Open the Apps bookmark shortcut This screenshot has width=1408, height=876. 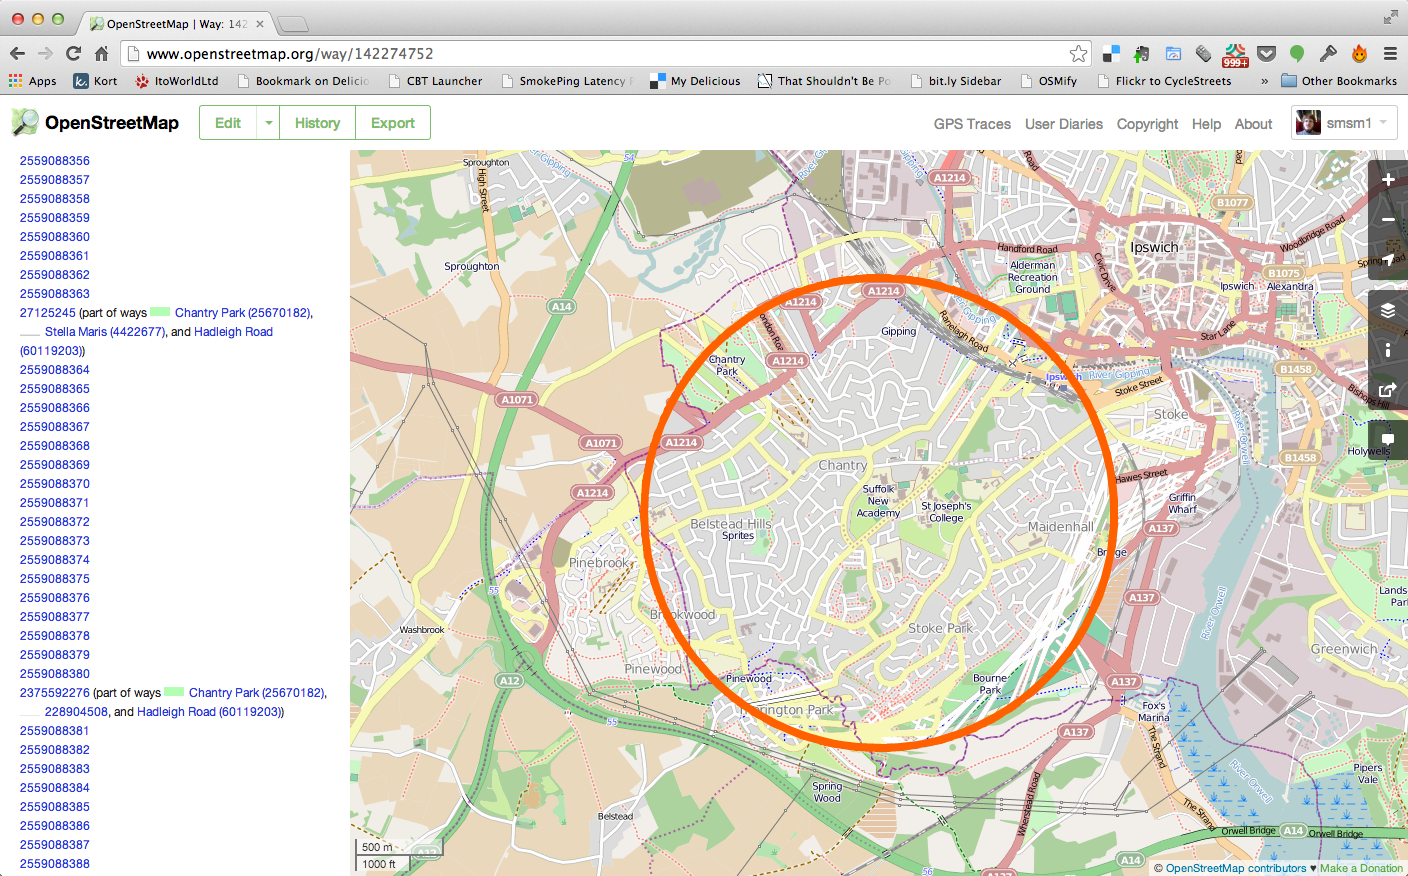pos(33,81)
